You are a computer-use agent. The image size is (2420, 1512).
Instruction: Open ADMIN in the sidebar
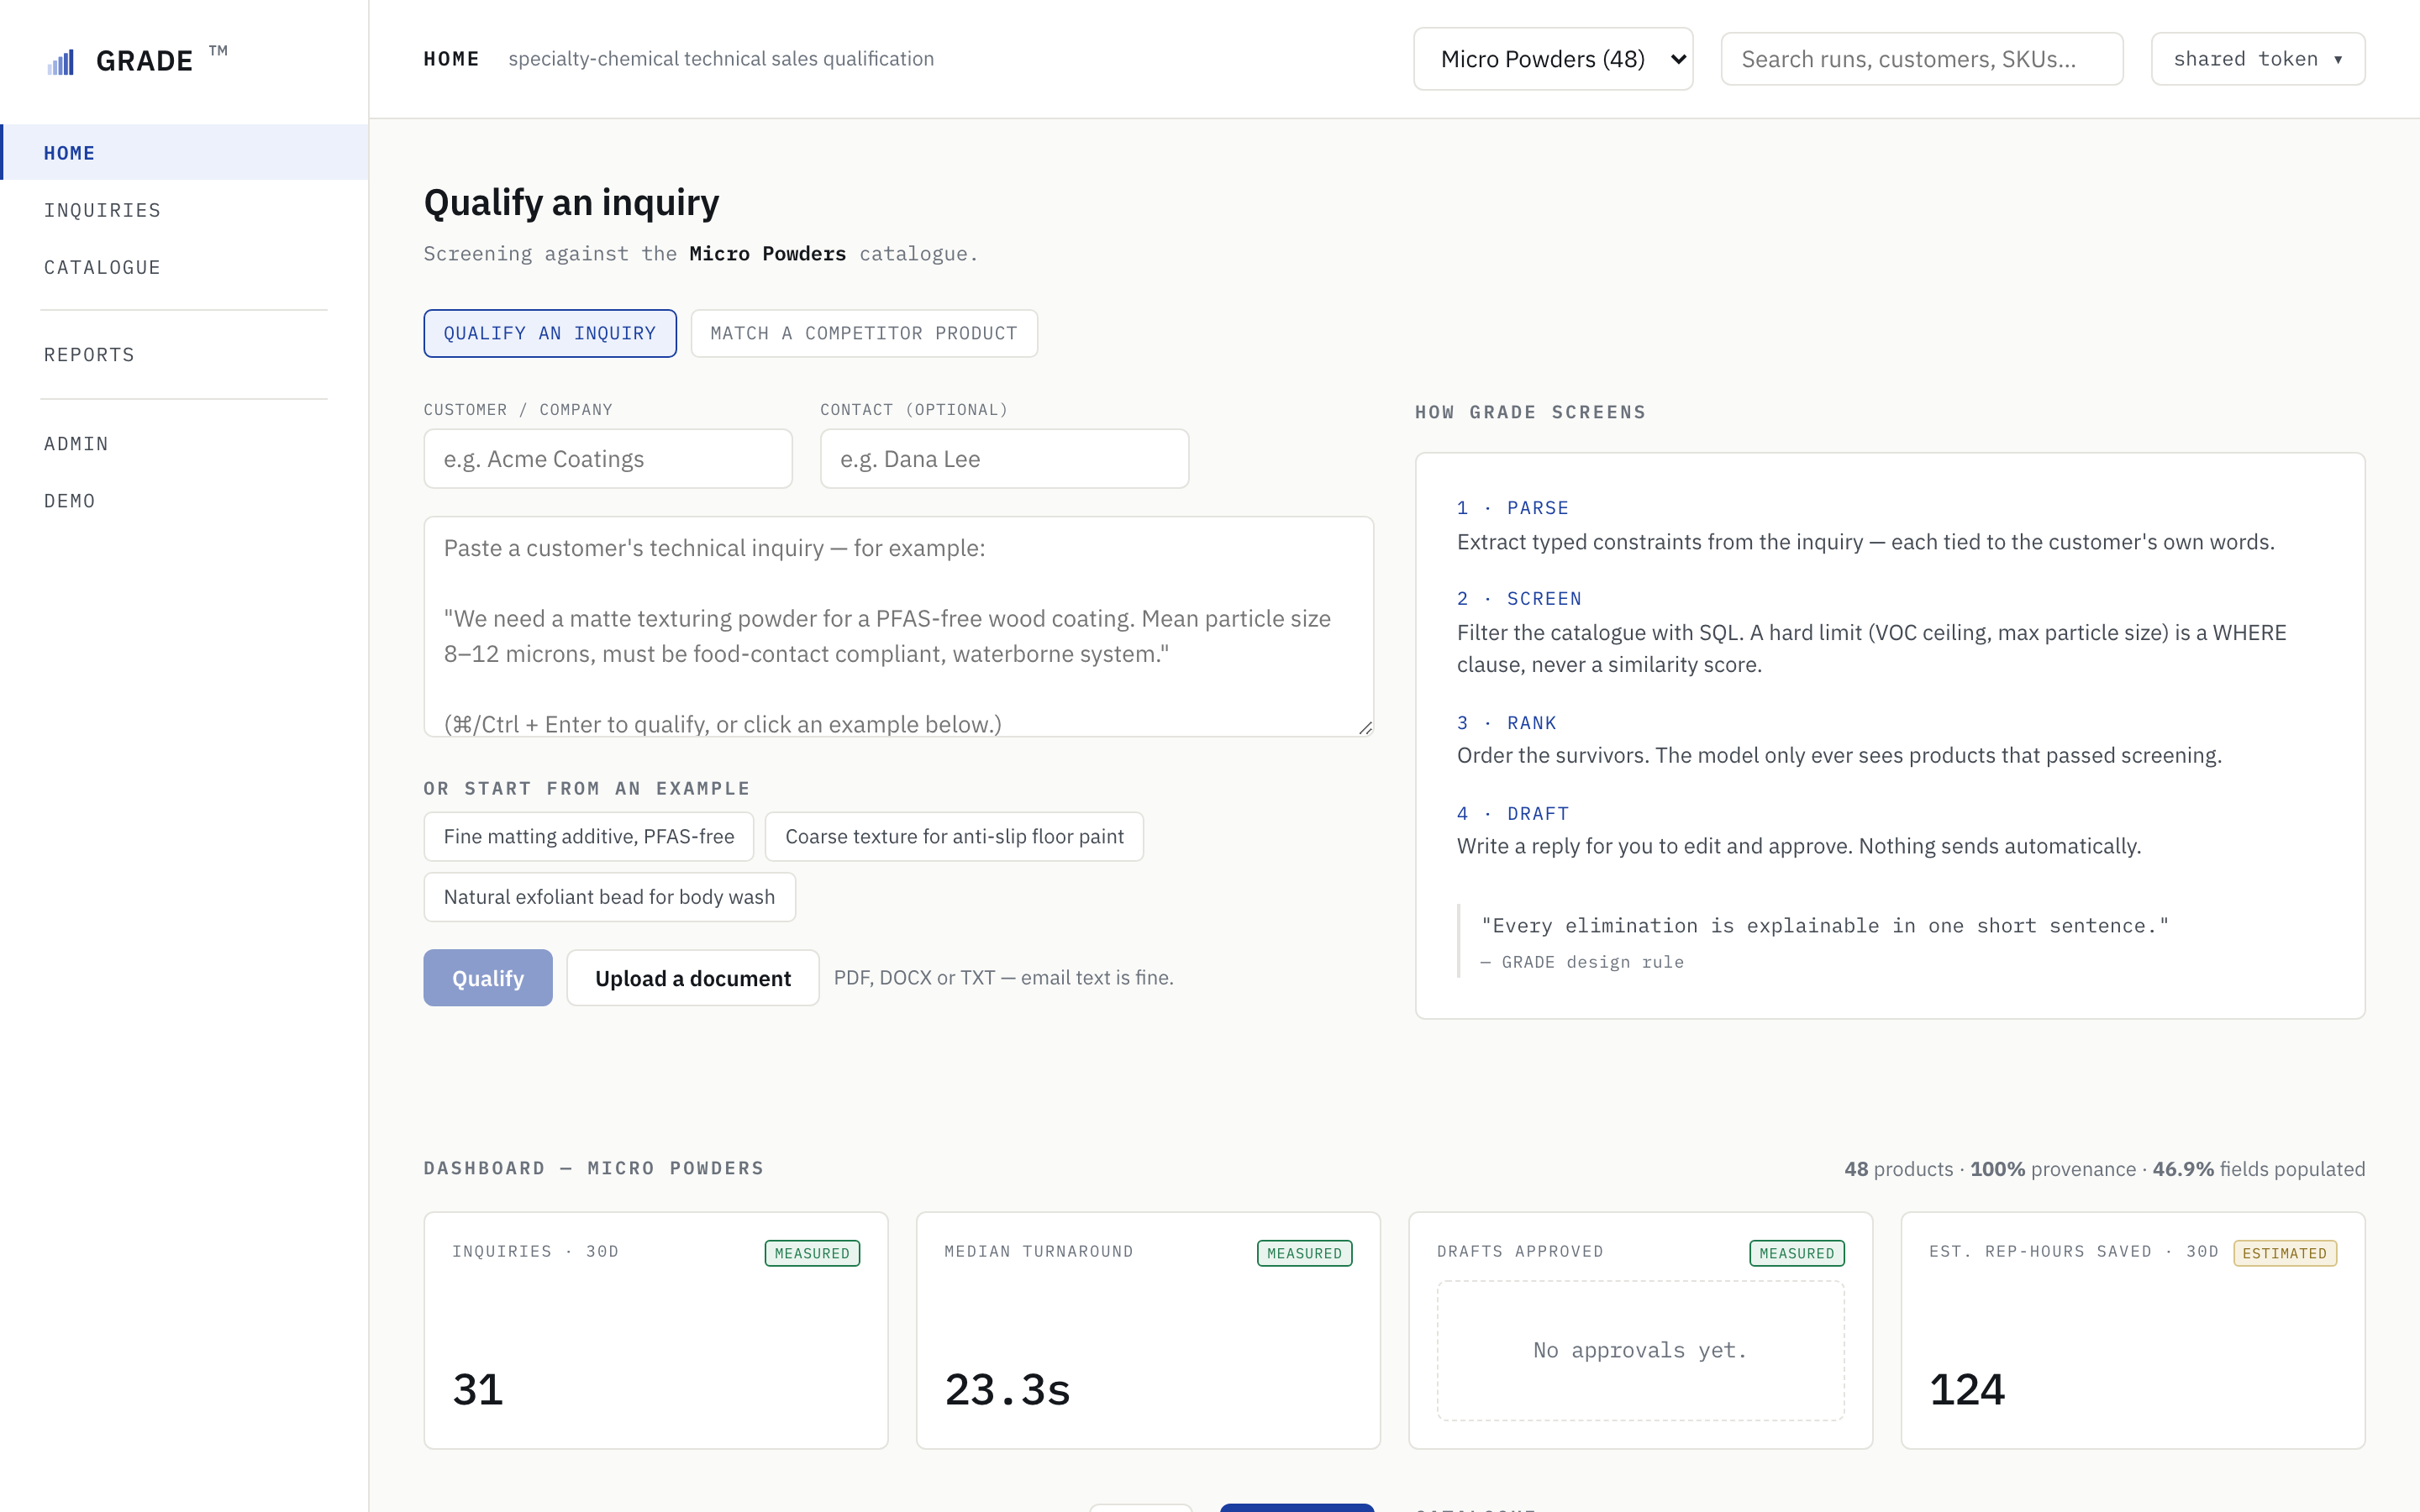pyautogui.click(x=184, y=444)
